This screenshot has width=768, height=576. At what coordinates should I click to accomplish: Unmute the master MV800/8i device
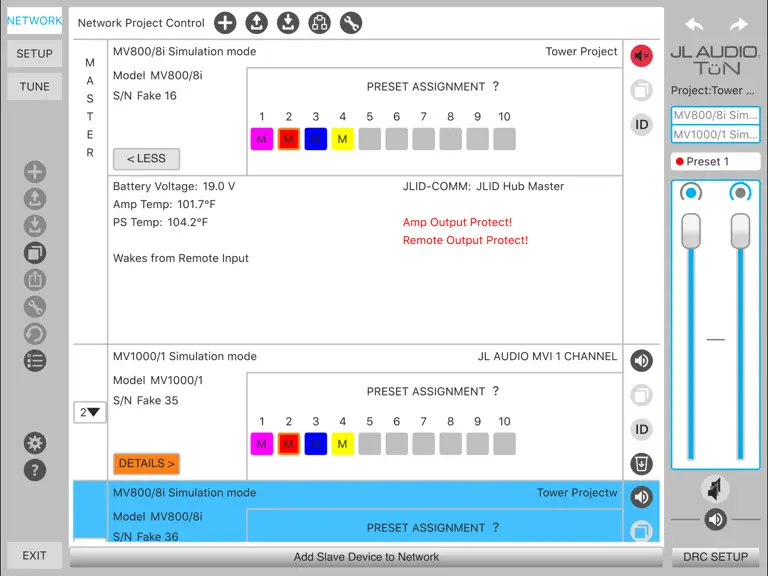pyautogui.click(x=641, y=56)
